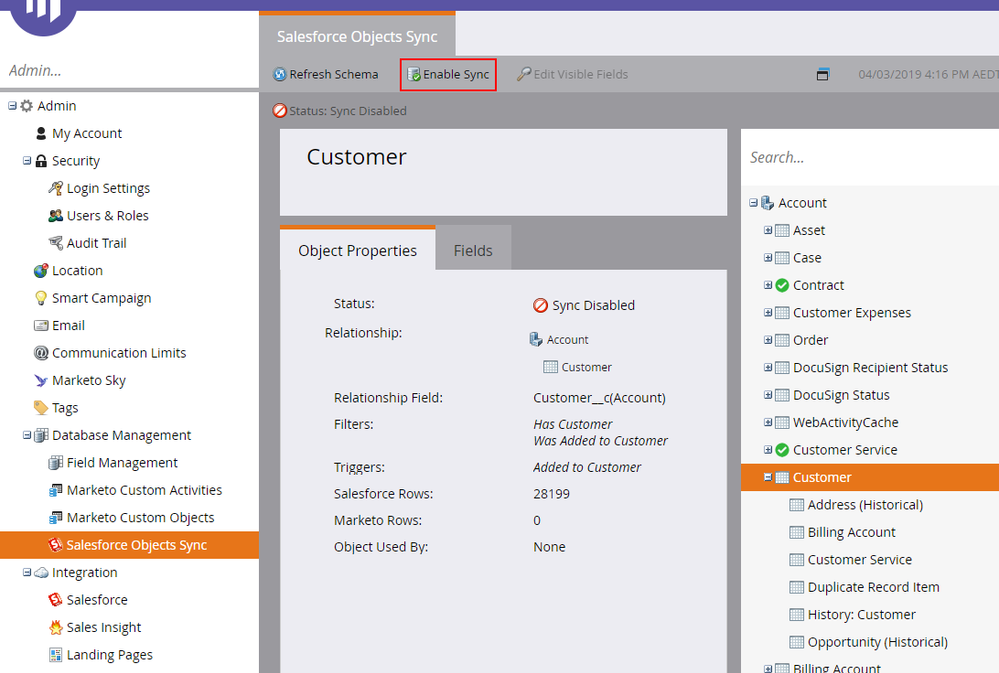The height and width of the screenshot is (673, 999).
Task: Select Order in object tree
Action: [x=810, y=340]
